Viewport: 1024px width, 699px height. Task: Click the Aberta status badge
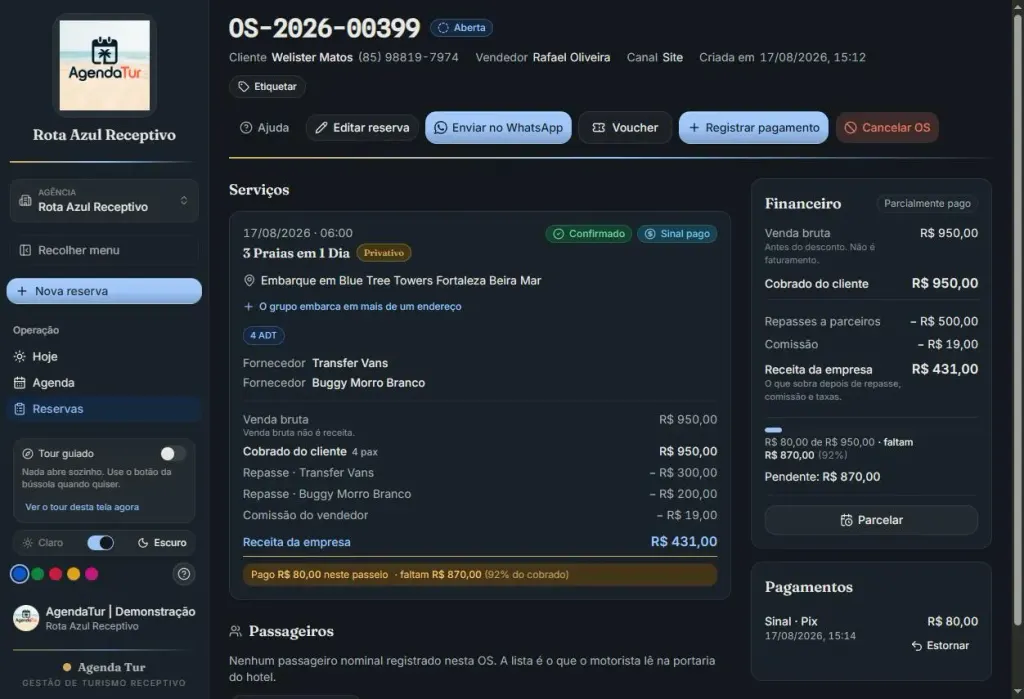(461, 27)
